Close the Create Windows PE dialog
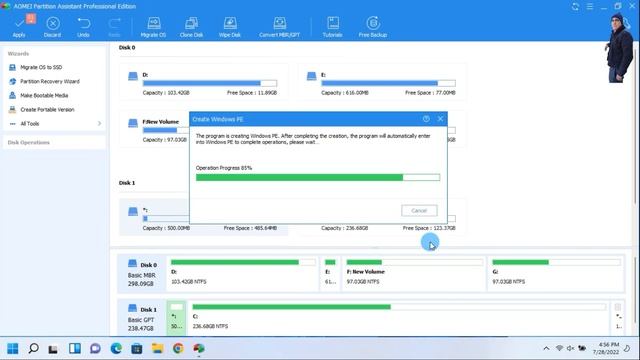This screenshot has width=640, height=360. pyautogui.click(x=440, y=119)
